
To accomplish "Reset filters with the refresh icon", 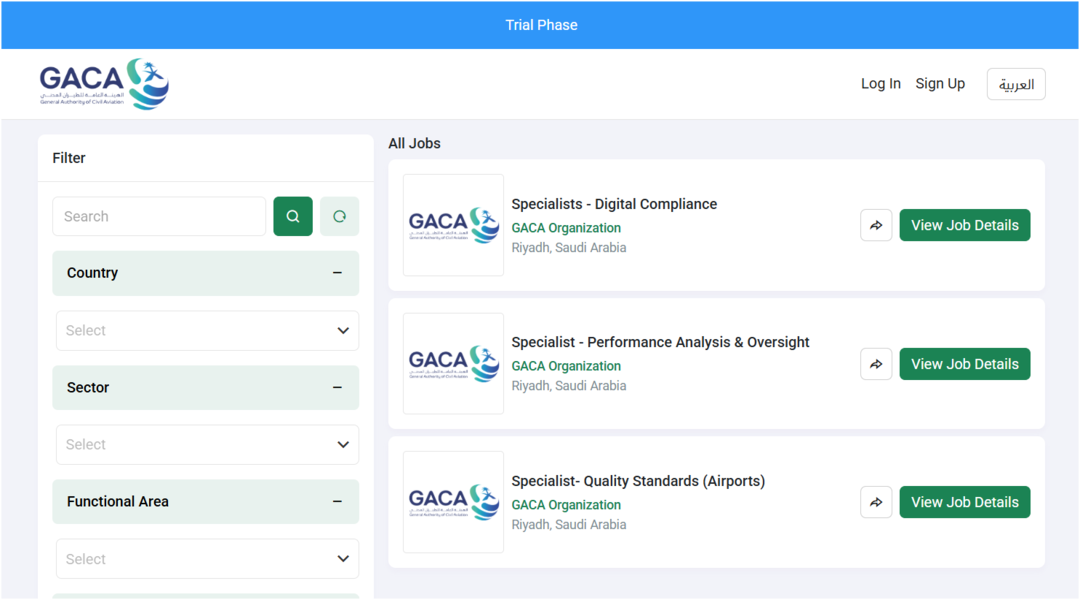I will coord(340,216).
